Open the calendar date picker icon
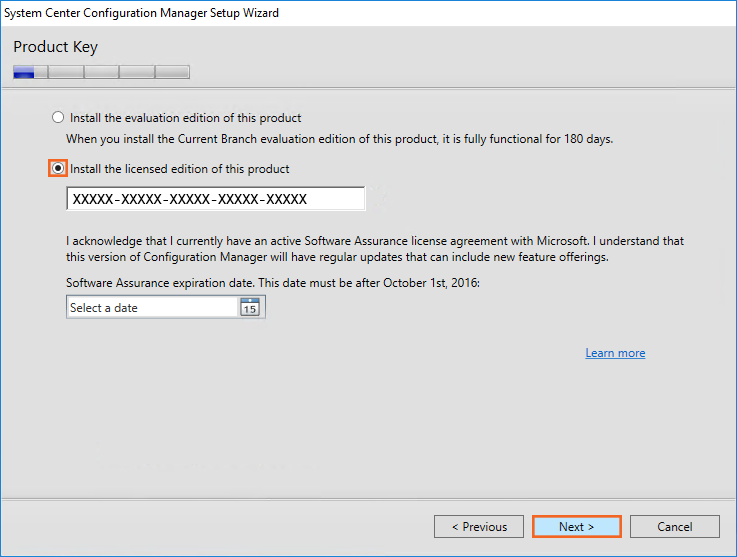737x557 pixels. coord(250,308)
